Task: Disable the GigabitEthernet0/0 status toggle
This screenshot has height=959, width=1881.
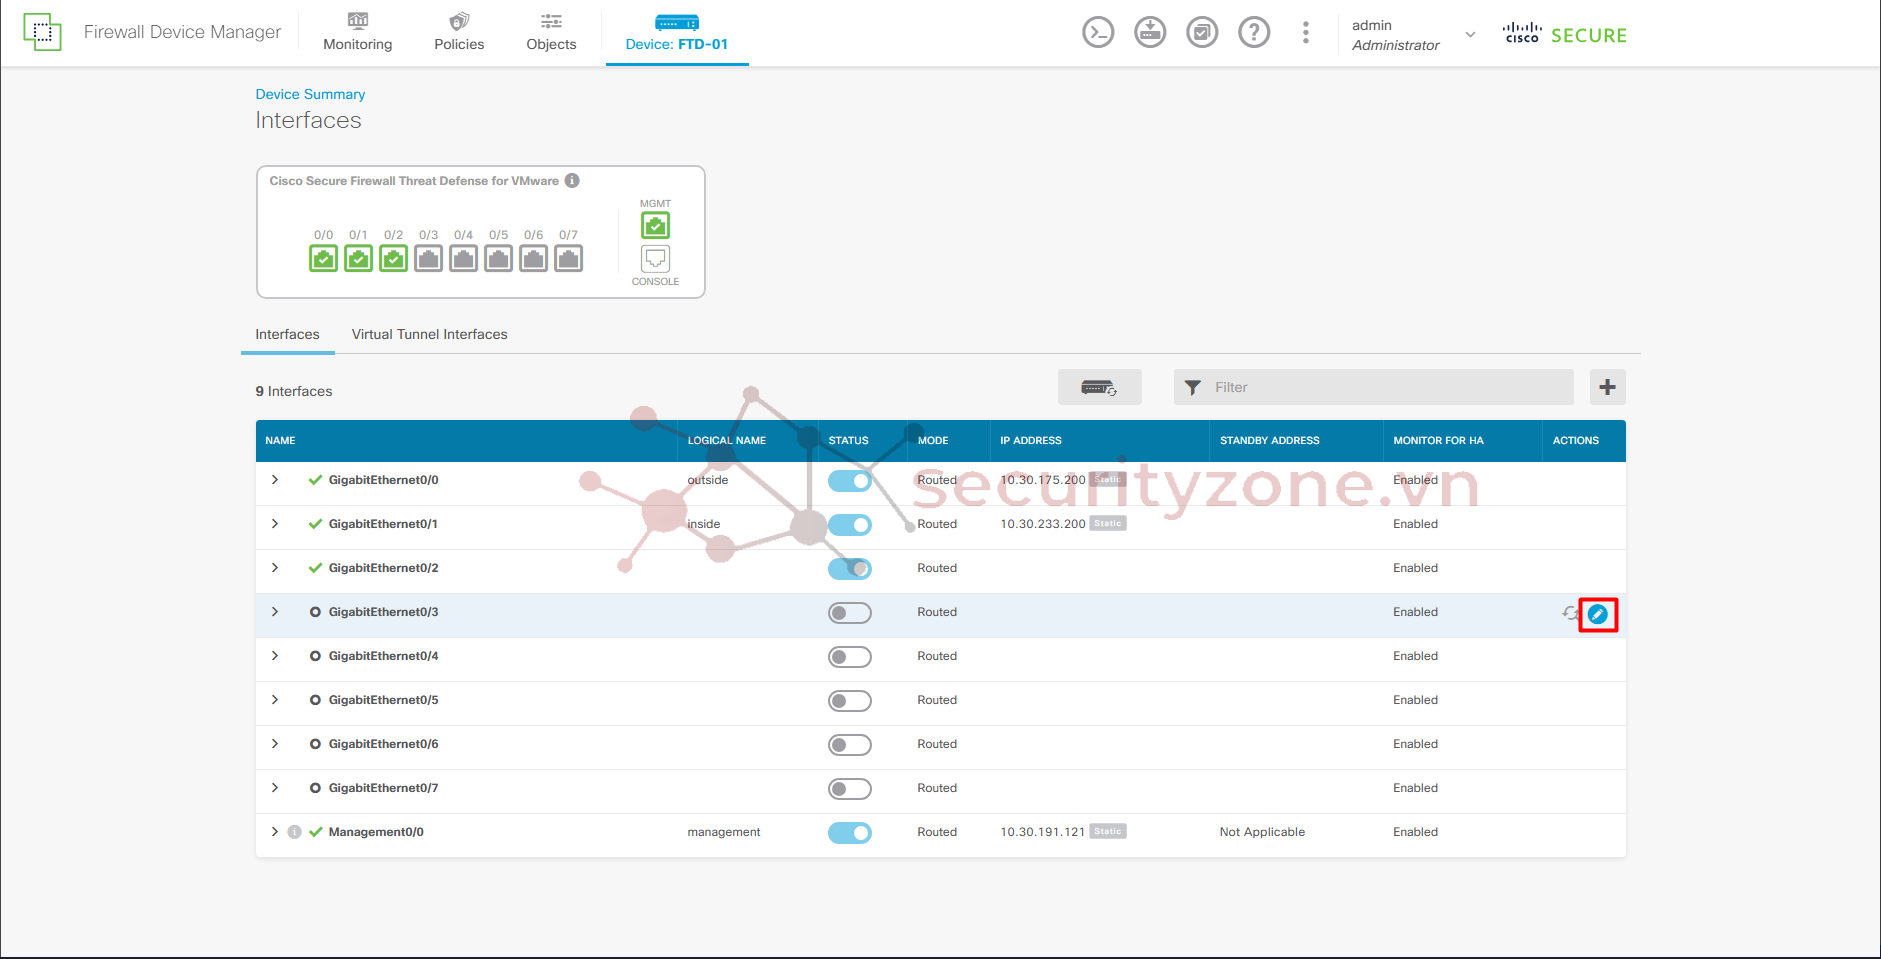Action: (x=849, y=481)
